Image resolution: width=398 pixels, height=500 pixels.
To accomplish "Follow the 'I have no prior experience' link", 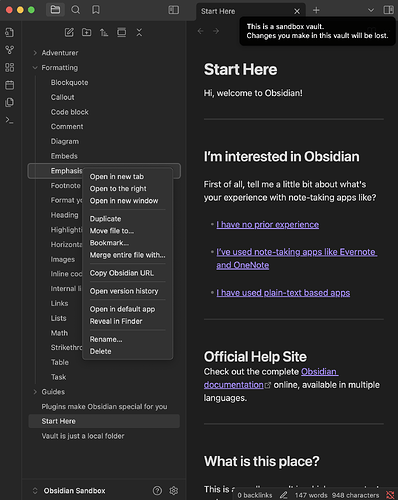I will [x=268, y=225].
